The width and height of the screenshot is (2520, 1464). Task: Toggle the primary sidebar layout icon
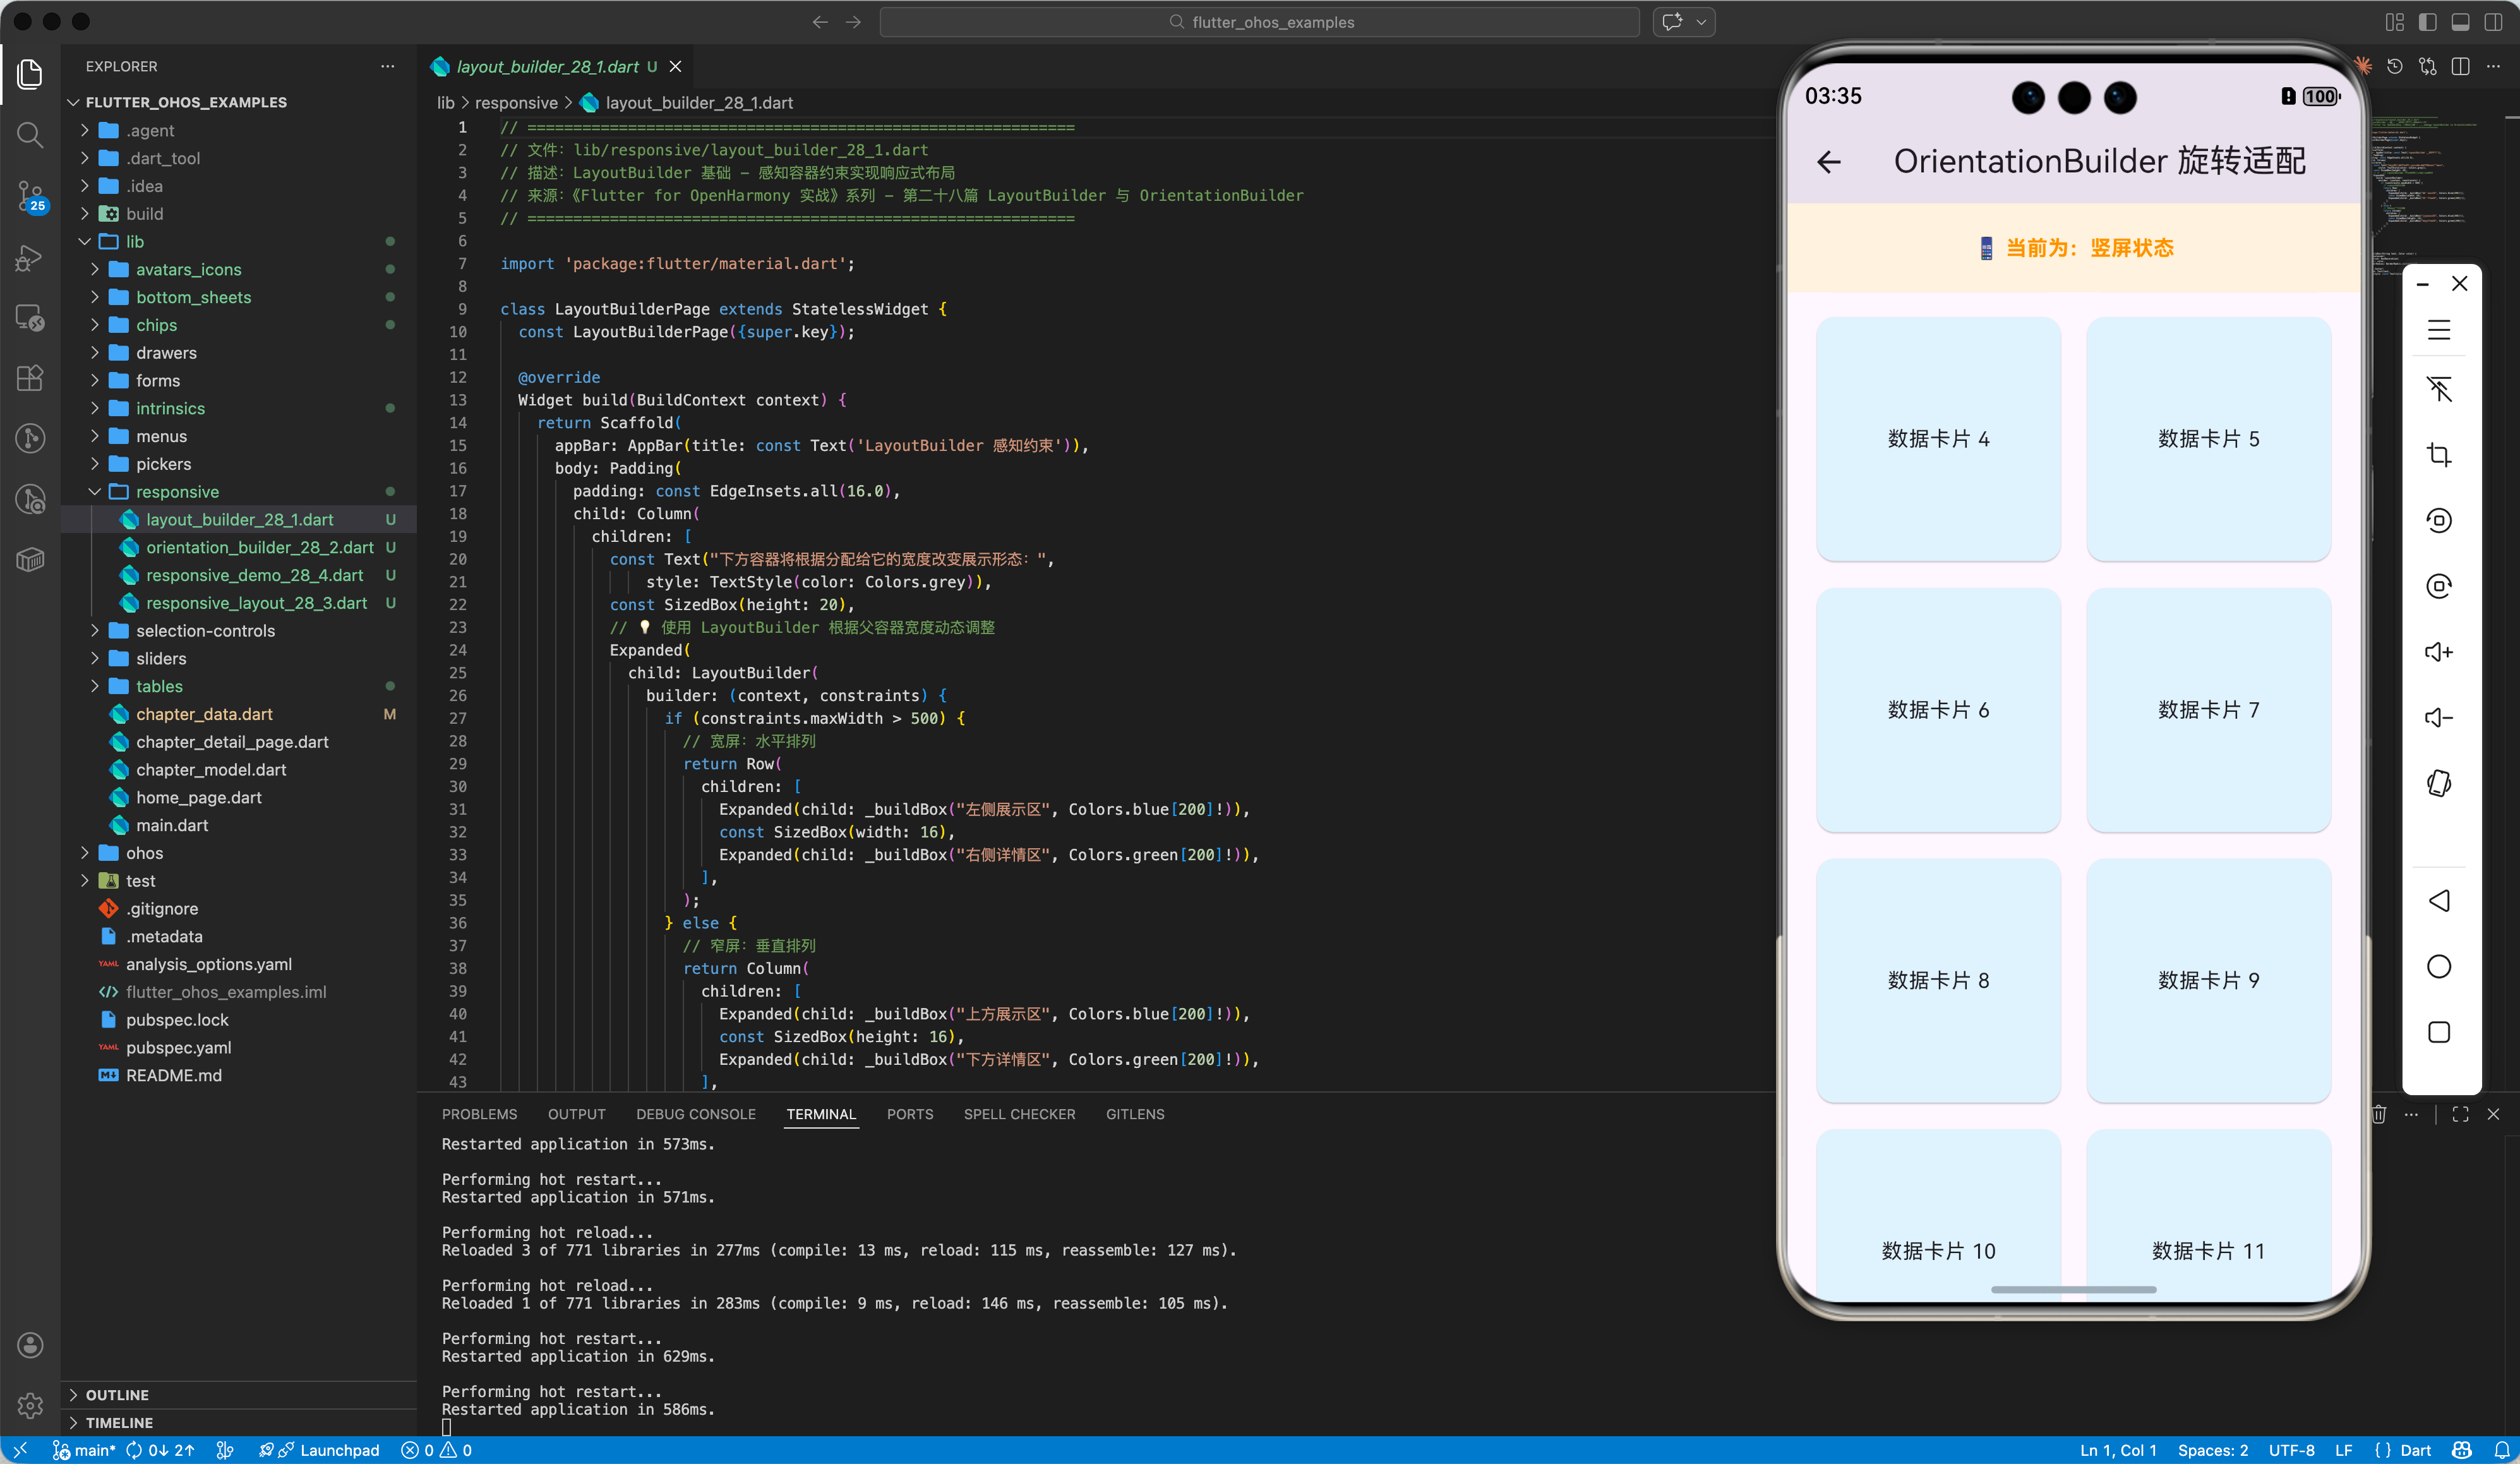2427,22
